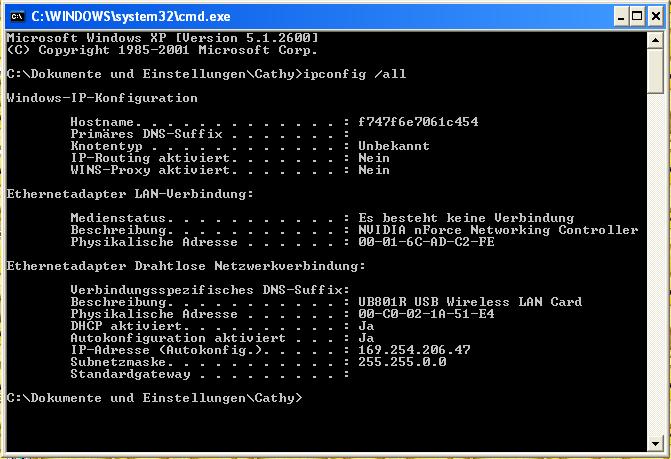
Task: Click the MAC address 00-01-6C-AD-C2-FE
Action: (426, 242)
